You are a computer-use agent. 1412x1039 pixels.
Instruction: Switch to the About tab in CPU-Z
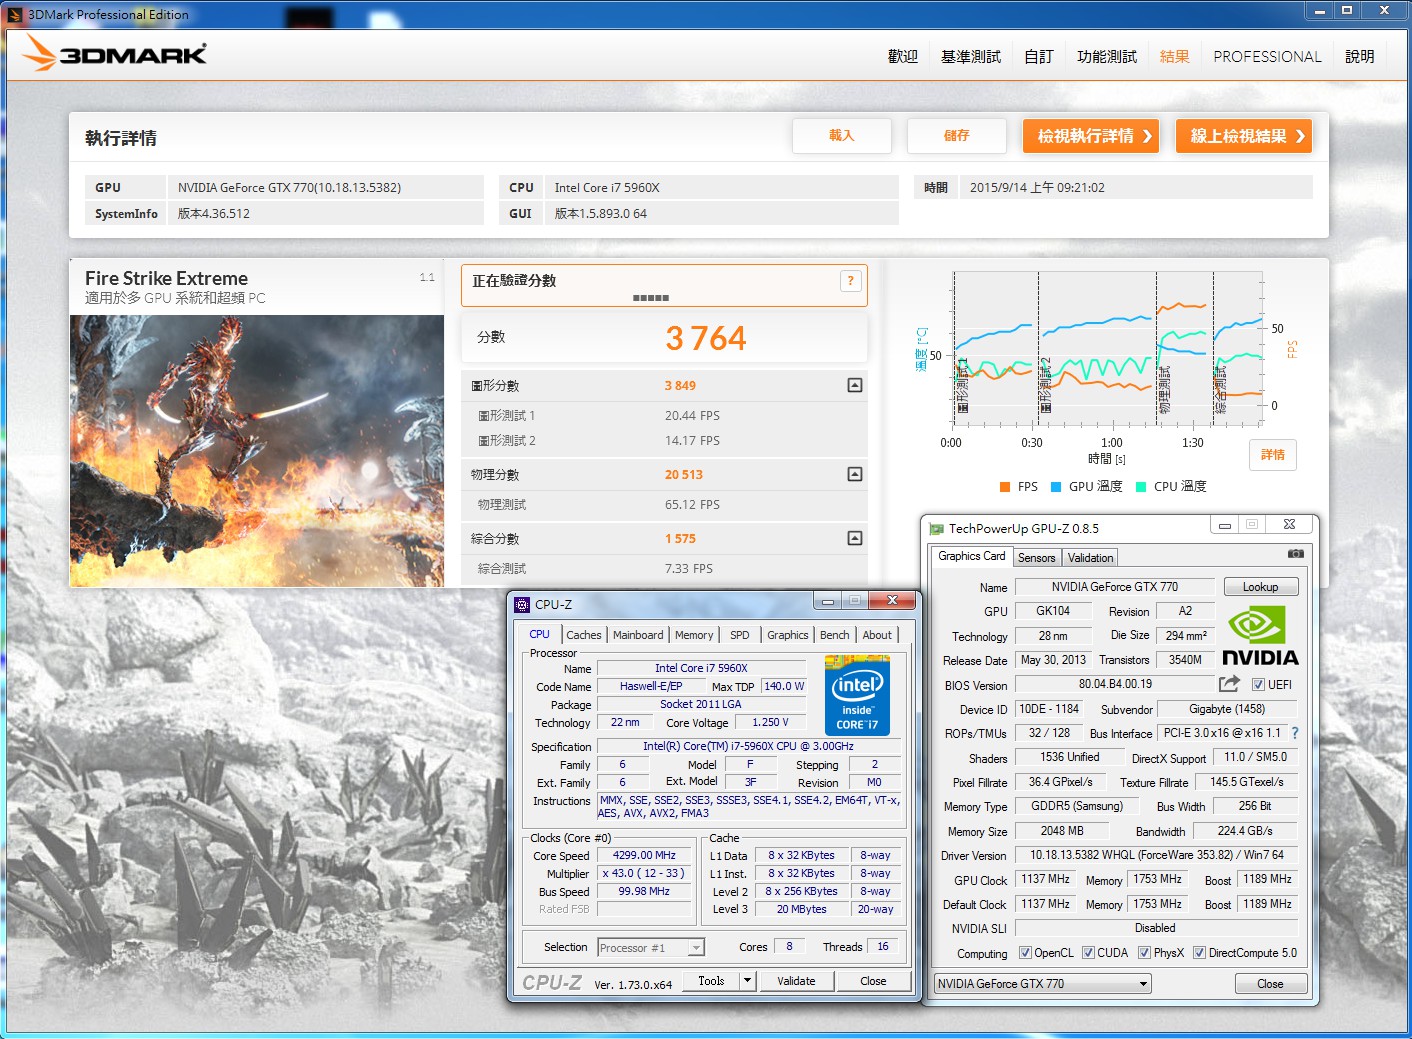(x=877, y=635)
